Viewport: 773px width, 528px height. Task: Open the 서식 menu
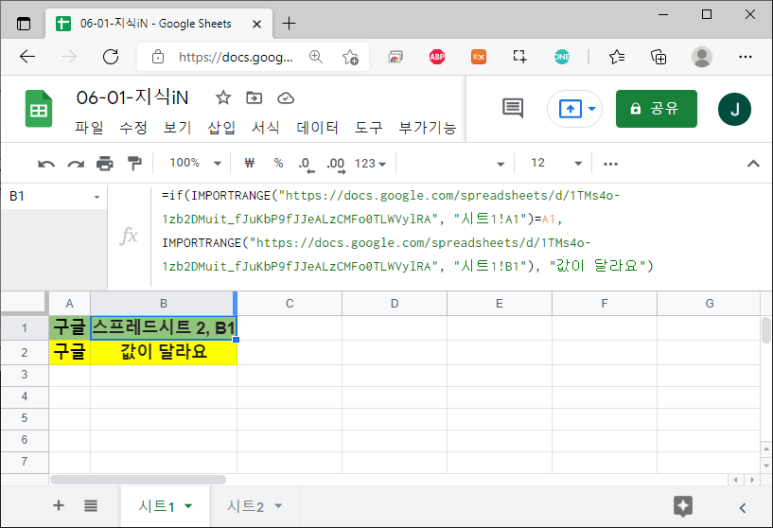pyautogui.click(x=266, y=128)
